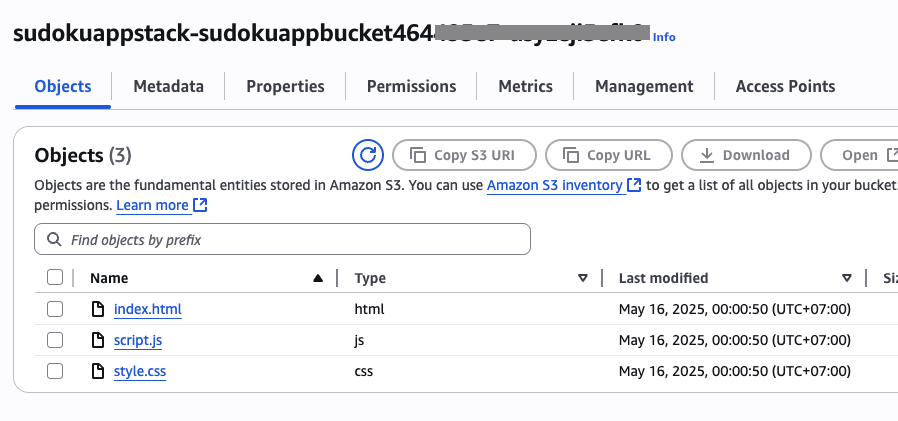
Task: Open the style.css object link
Action: click(140, 371)
